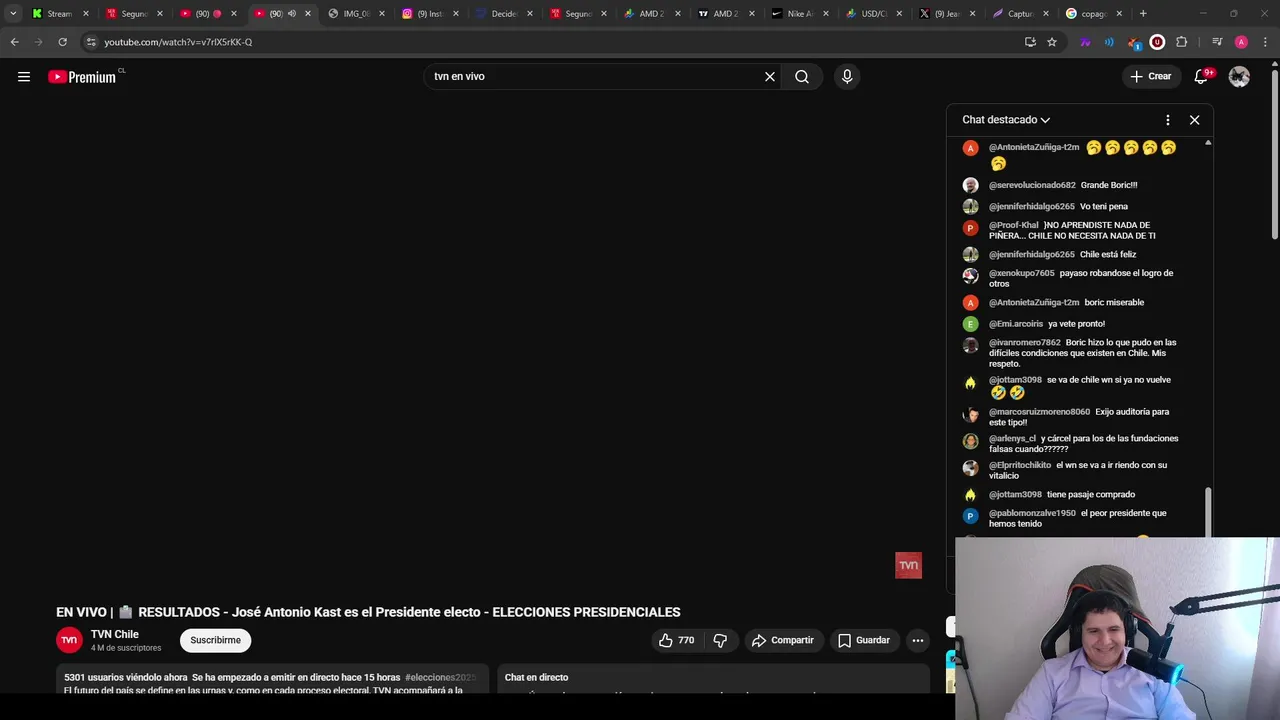Click @Proof-Khal chat username

pyautogui.click(x=1014, y=225)
